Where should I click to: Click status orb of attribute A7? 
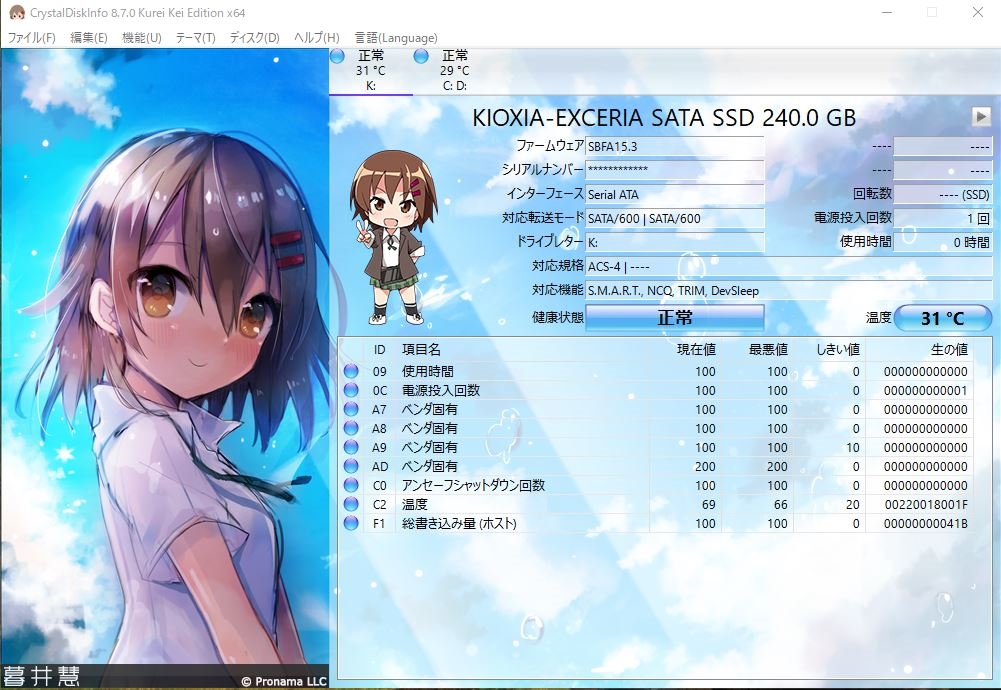pos(350,409)
